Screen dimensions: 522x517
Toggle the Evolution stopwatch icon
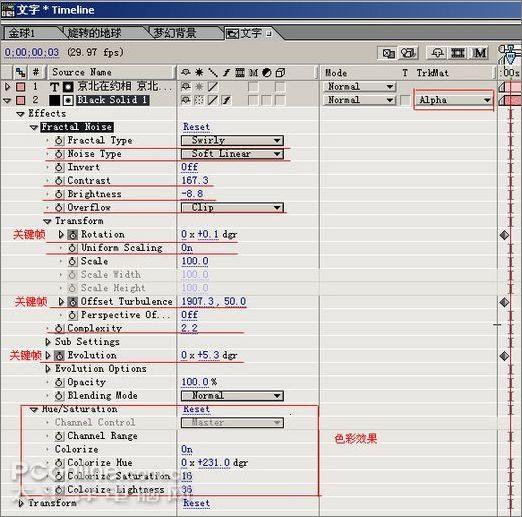point(59,355)
